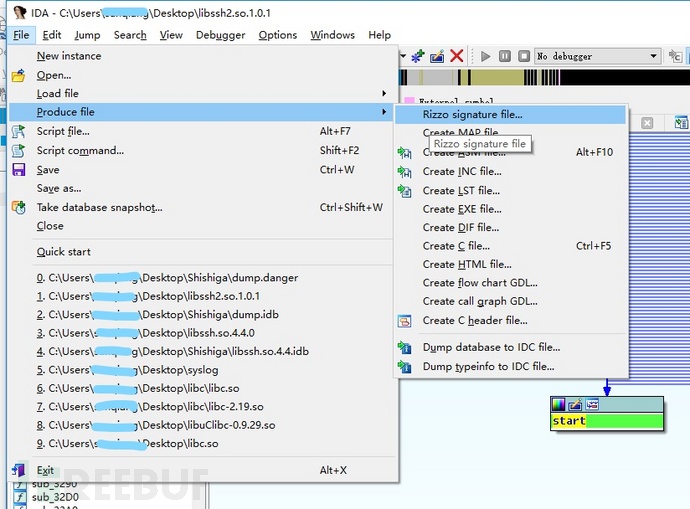690x509 pixels.
Task: Expand the Produce file submenu arrow
Action: pyautogui.click(x=384, y=112)
